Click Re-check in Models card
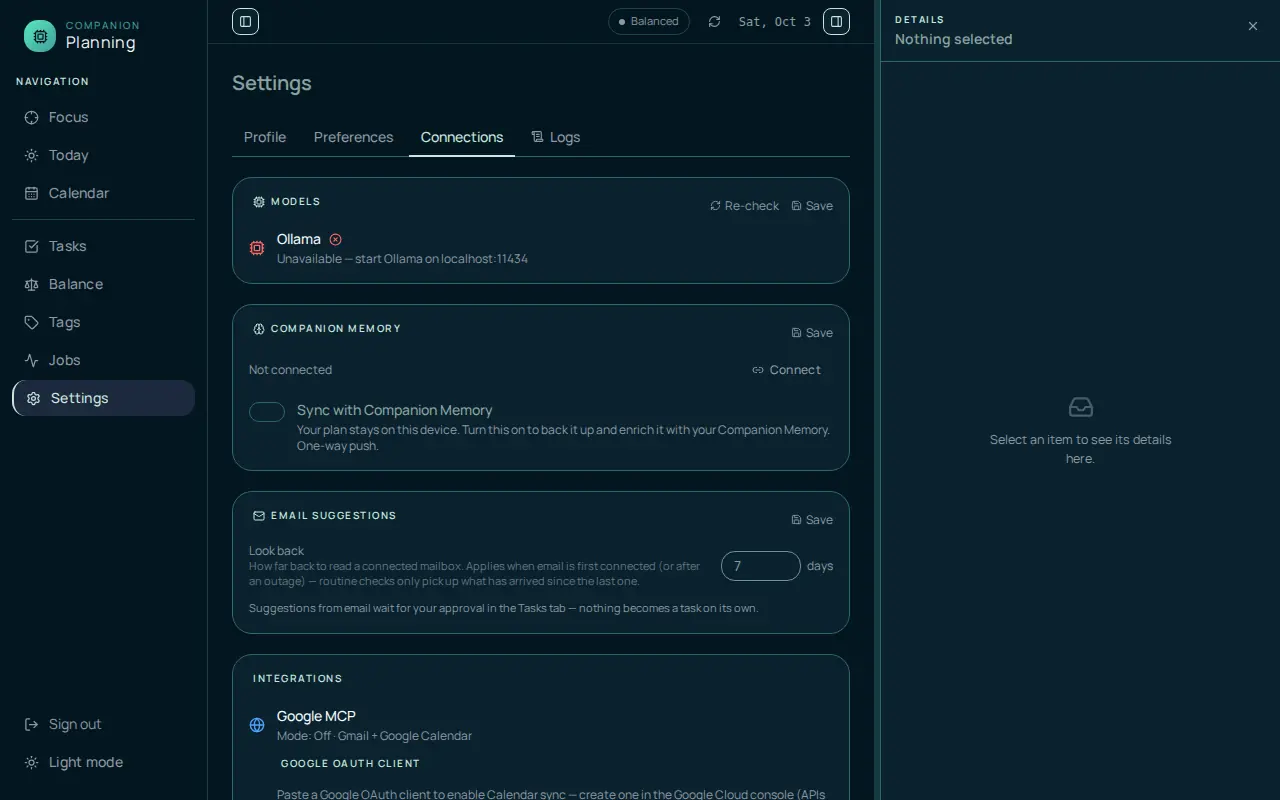 tap(744, 206)
